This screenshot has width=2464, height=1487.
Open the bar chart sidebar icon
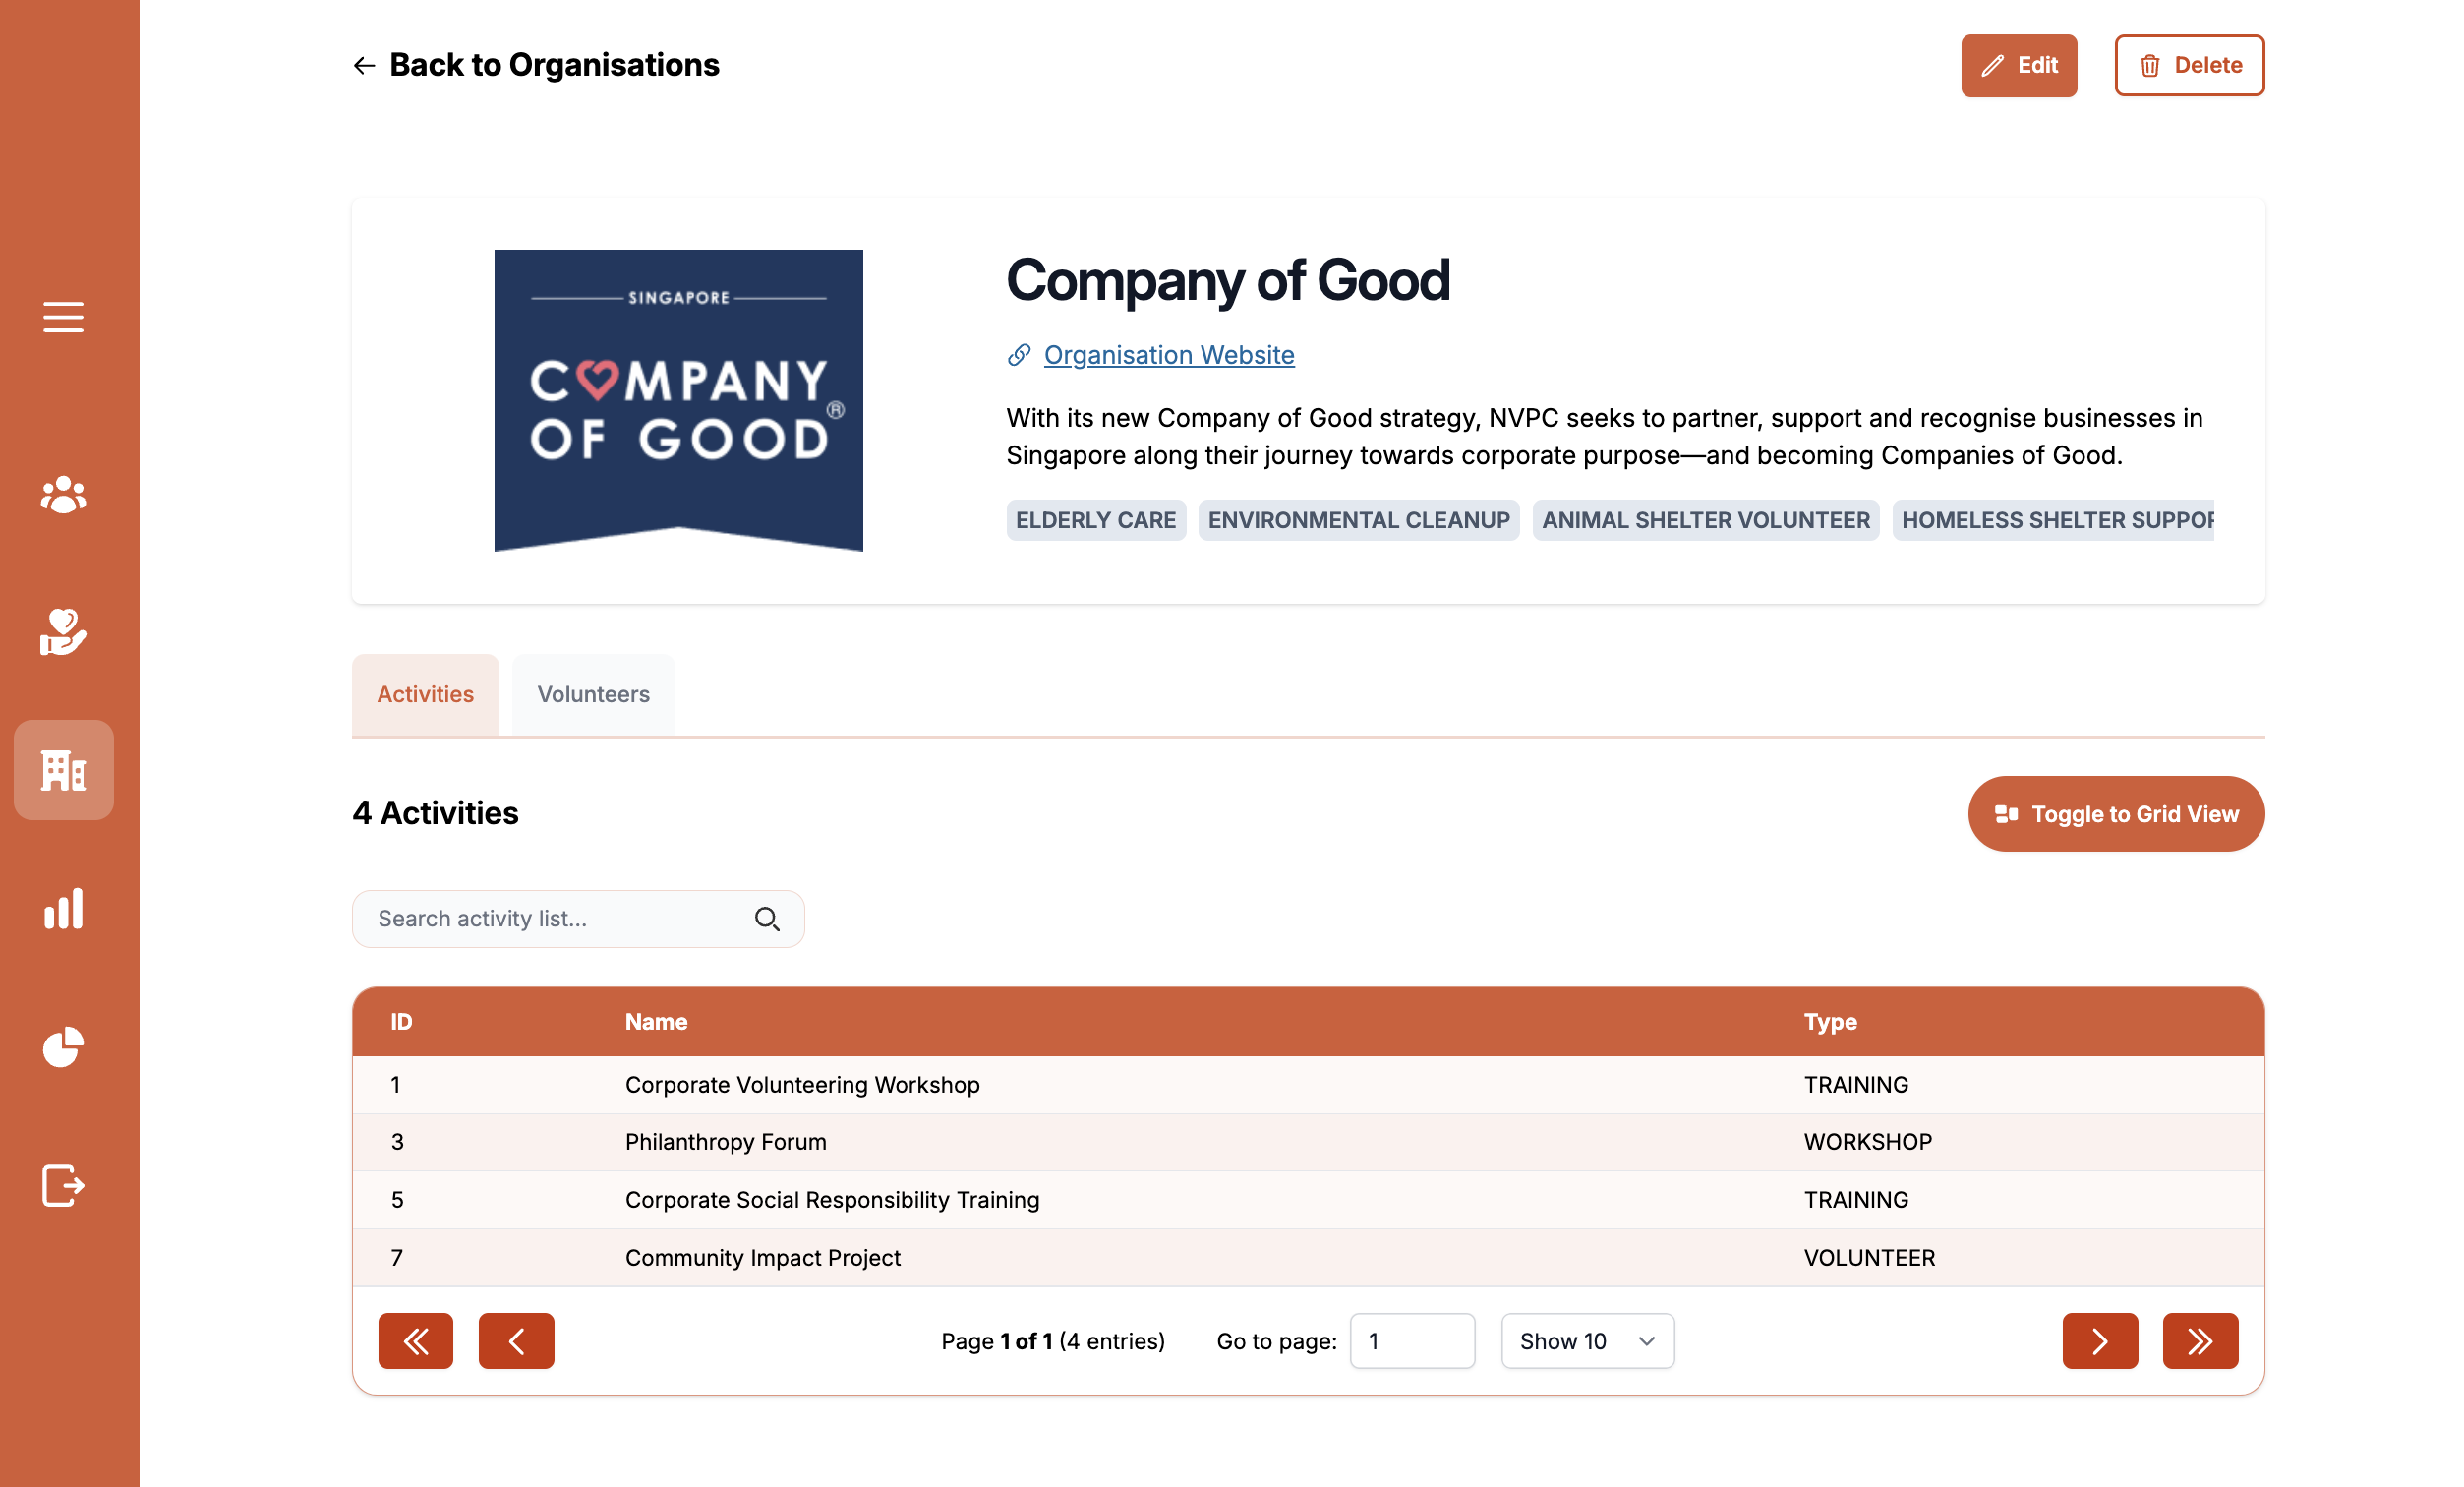coord(63,909)
